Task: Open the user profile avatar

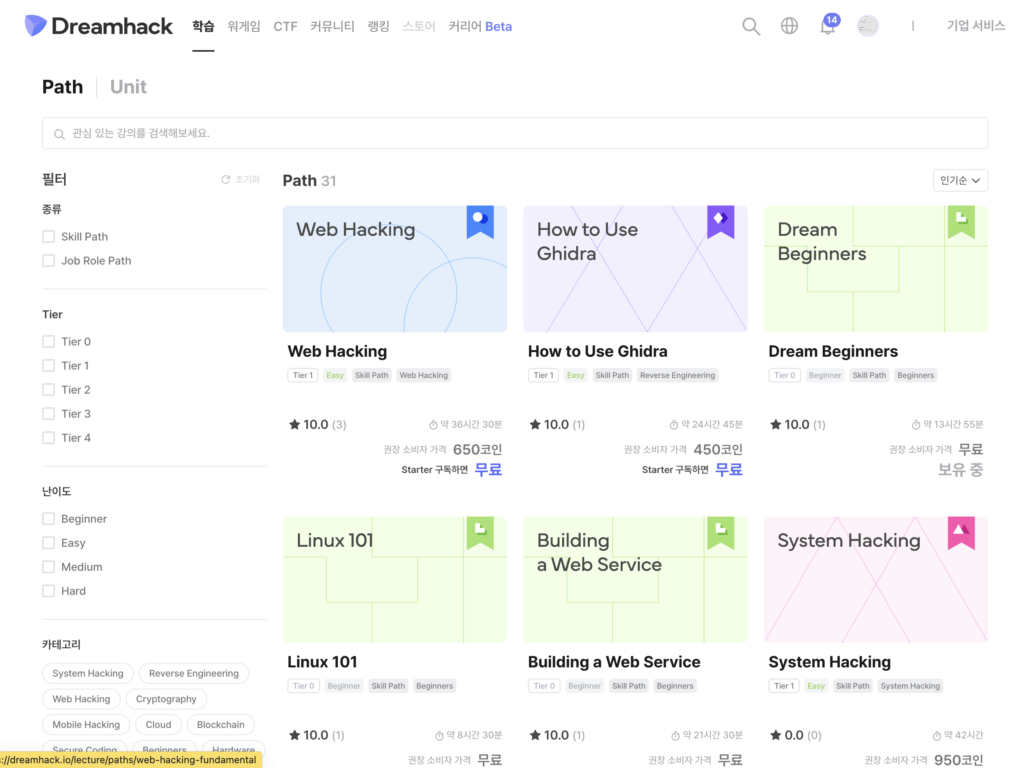Action: [867, 26]
